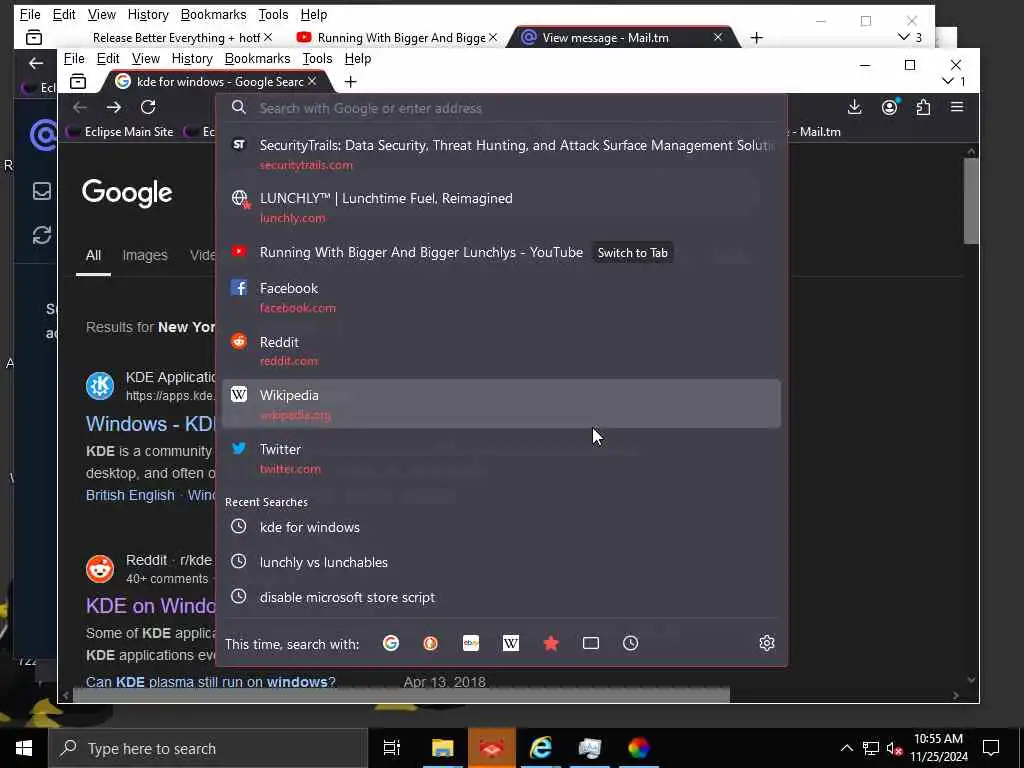1024x768 pixels.
Task: Search history with the clock icon
Action: point(630,643)
